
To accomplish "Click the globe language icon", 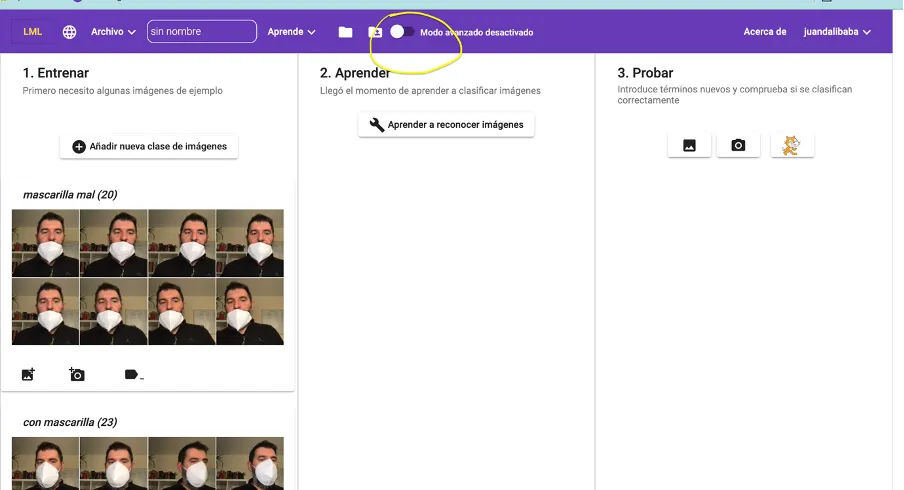I will click(69, 32).
